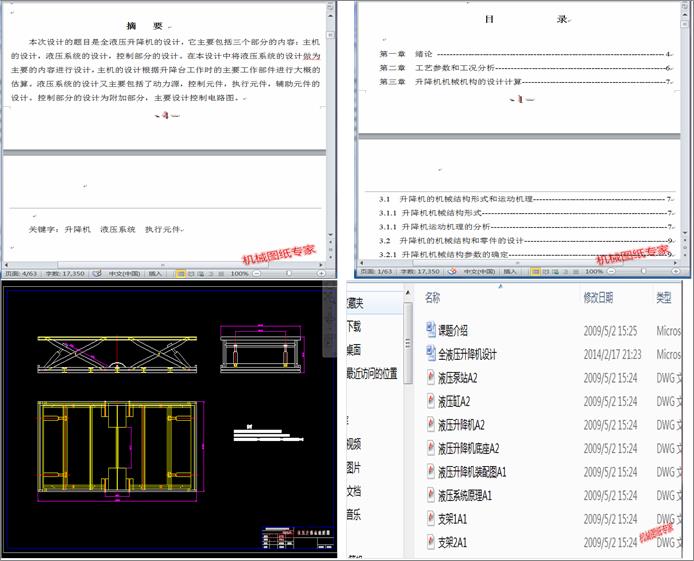Click left Word horizontal scrollbar right arrow

[321, 265]
